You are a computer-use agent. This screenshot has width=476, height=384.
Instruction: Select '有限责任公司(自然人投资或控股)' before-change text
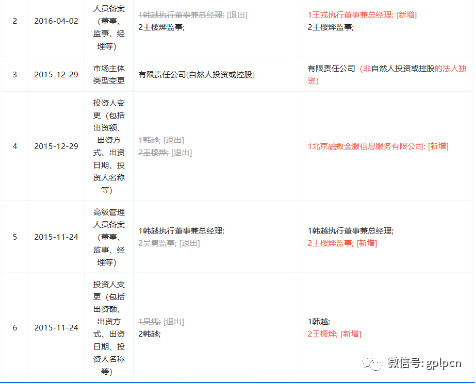(x=196, y=75)
